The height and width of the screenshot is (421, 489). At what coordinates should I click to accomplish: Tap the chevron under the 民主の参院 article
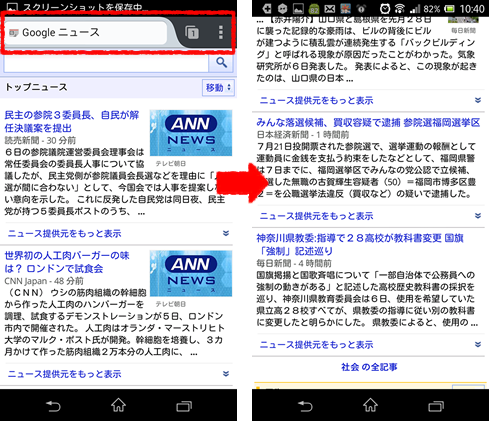pos(226,233)
